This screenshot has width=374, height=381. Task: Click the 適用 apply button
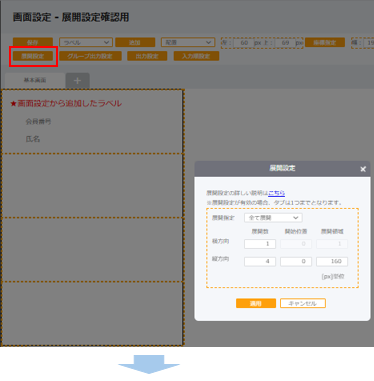click(256, 303)
